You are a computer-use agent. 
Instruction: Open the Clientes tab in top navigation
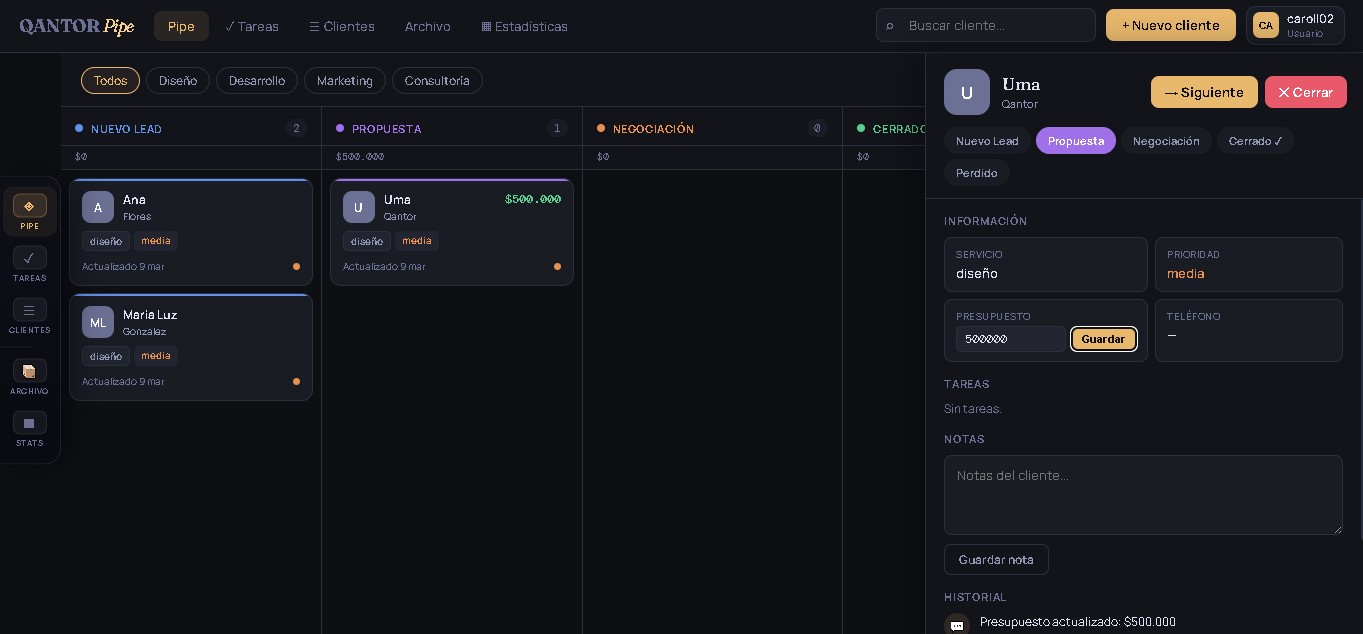tap(341, 26)
